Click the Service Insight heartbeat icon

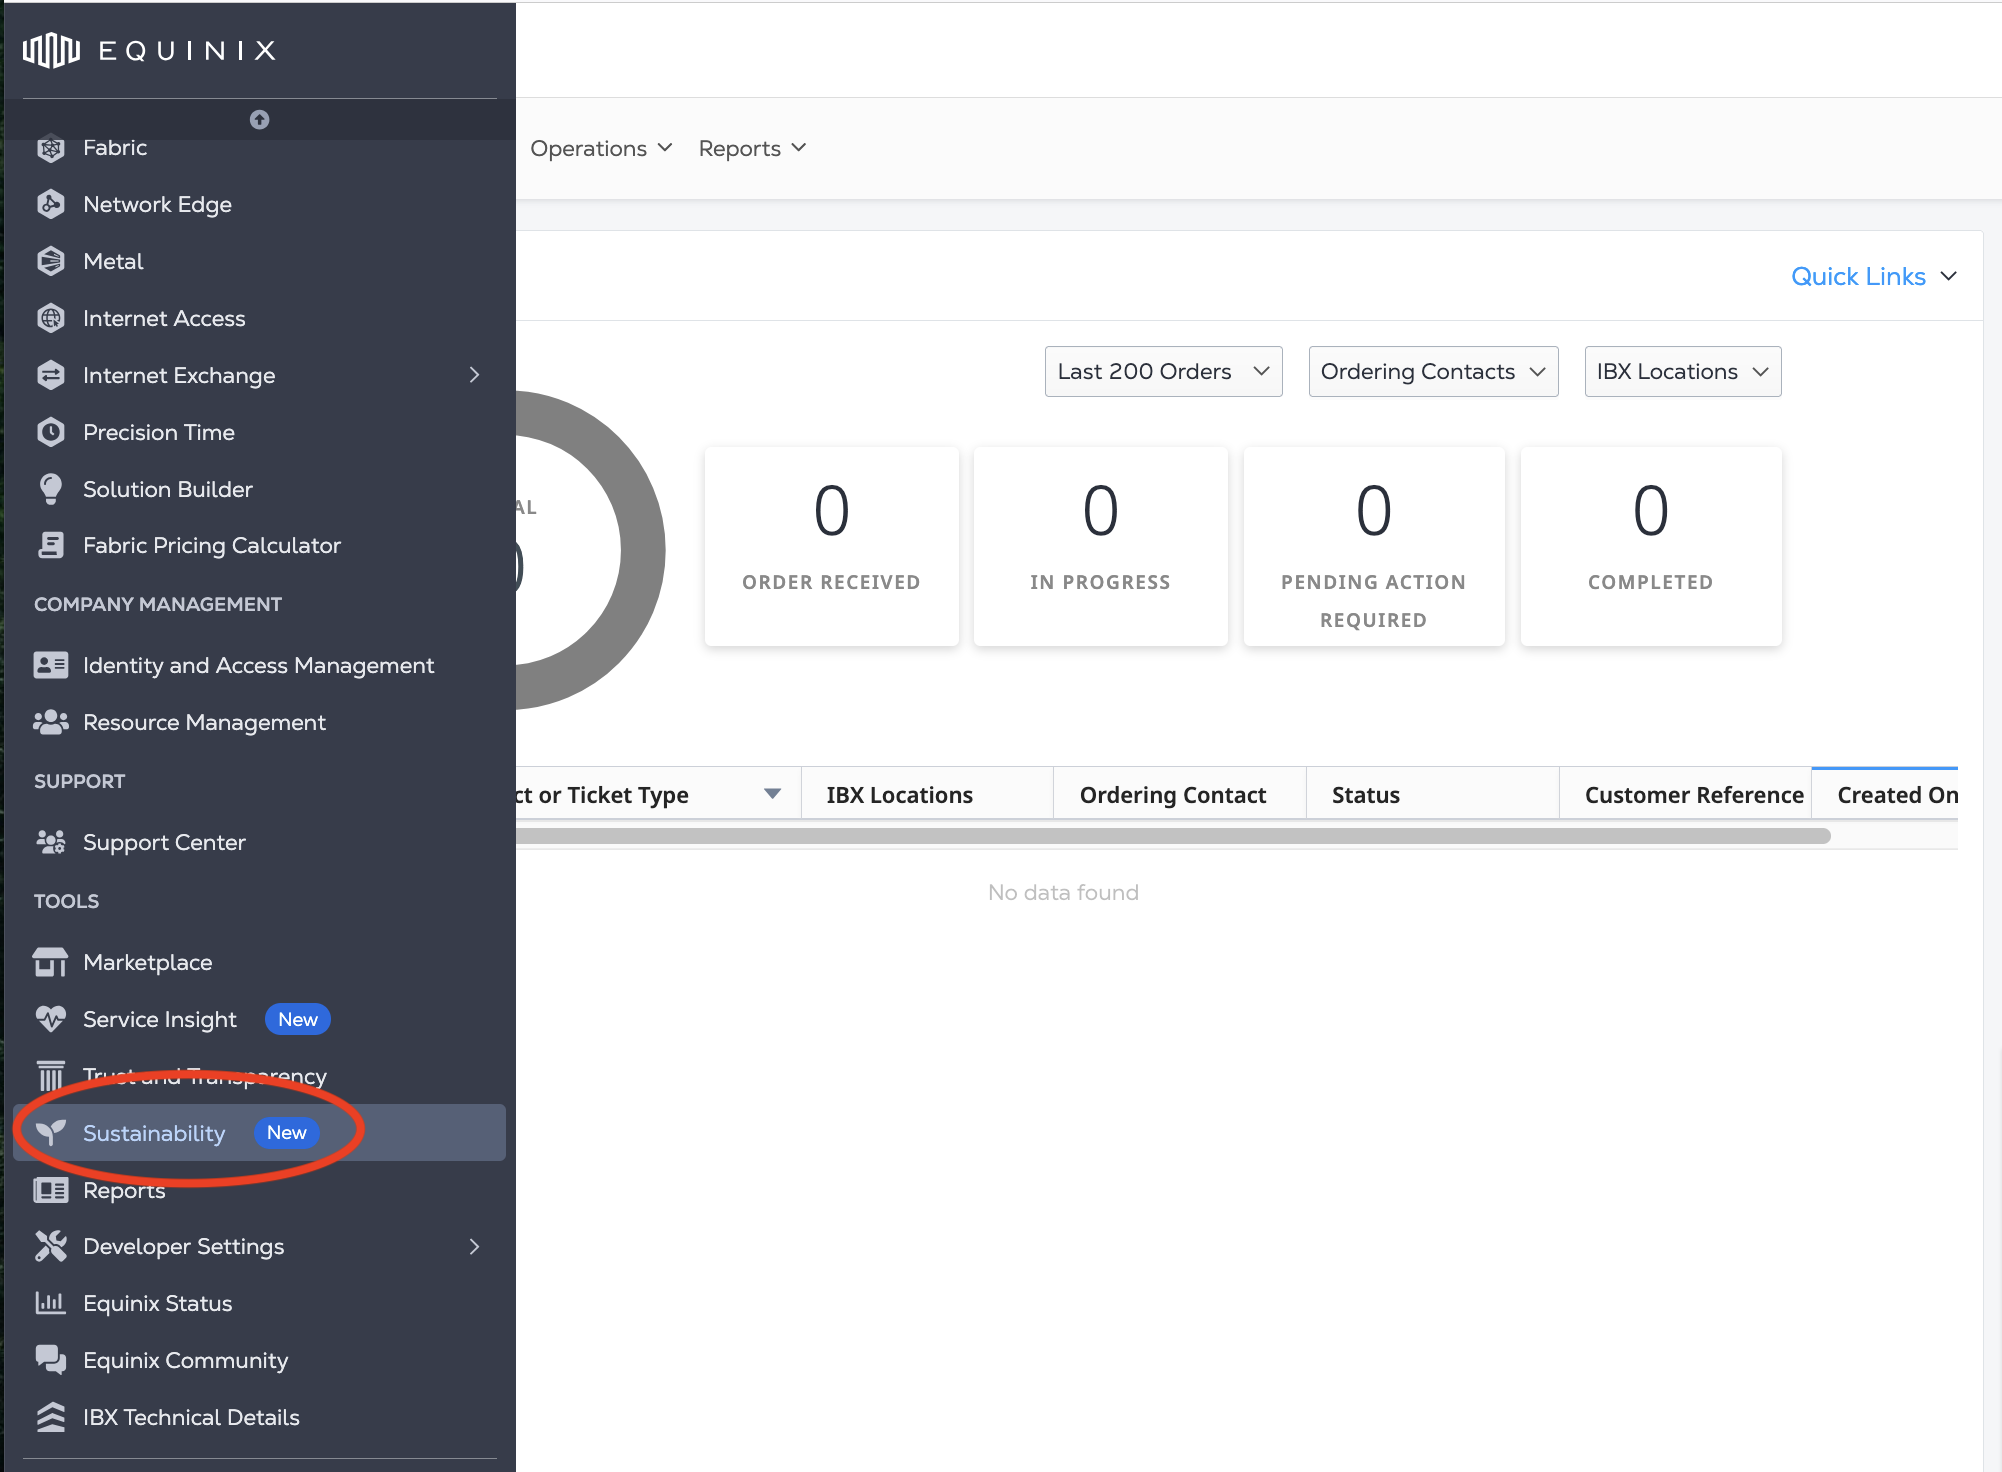click(50, 1019)
